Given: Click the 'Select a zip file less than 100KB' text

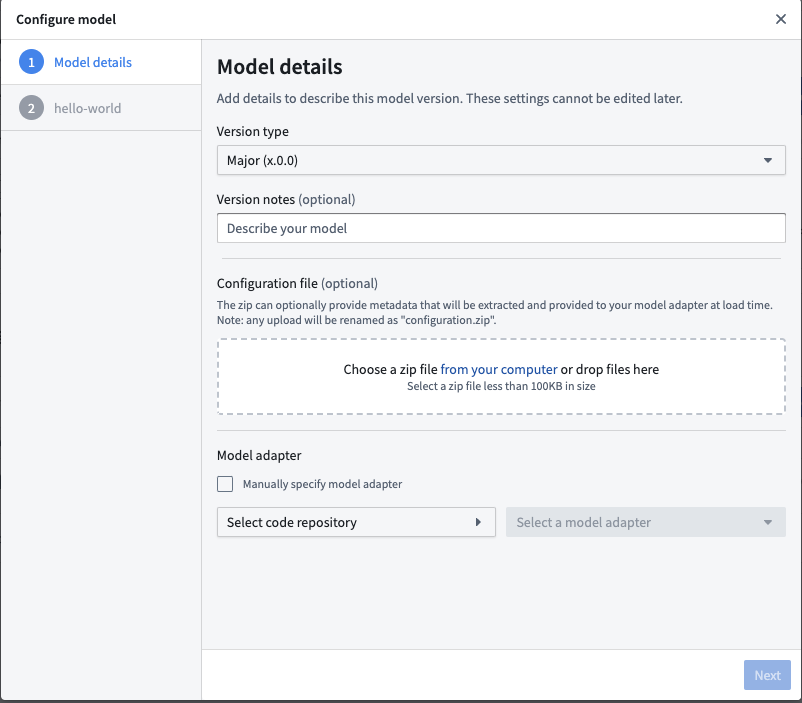Looking at the screenshot, I should [501, 386].
